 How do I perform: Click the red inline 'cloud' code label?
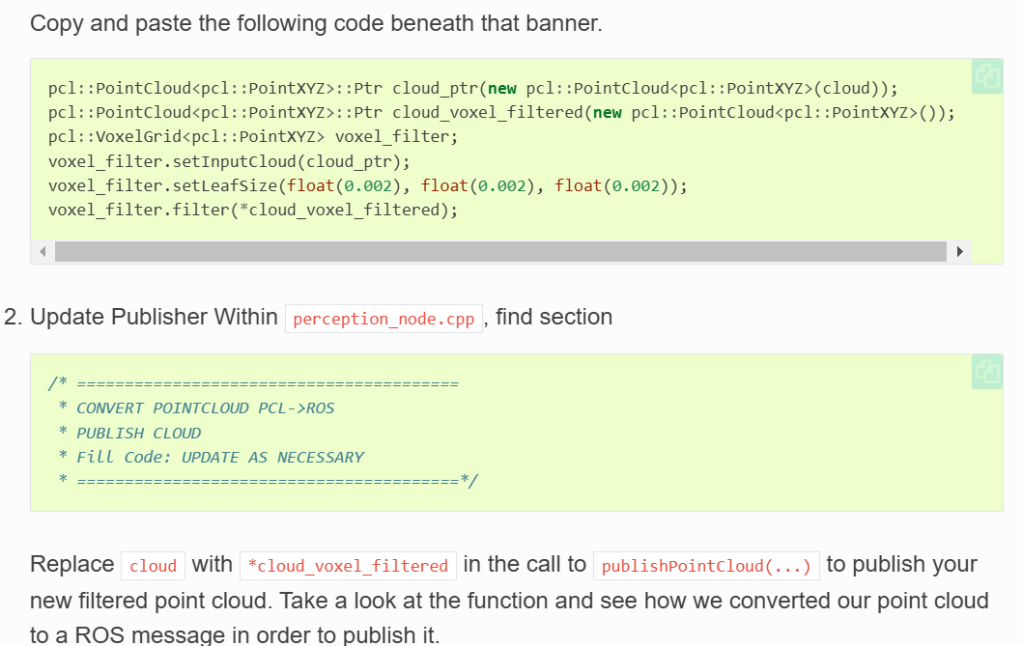(x=153, y=566)
